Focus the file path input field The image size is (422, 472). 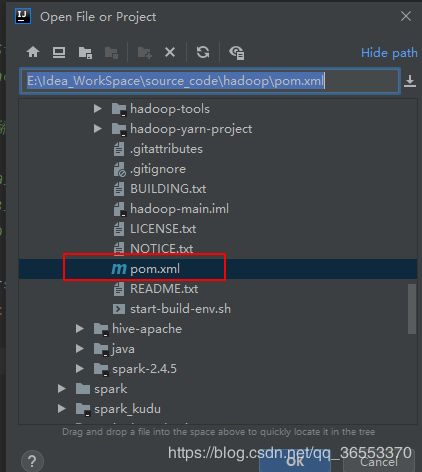coord(210,81)
